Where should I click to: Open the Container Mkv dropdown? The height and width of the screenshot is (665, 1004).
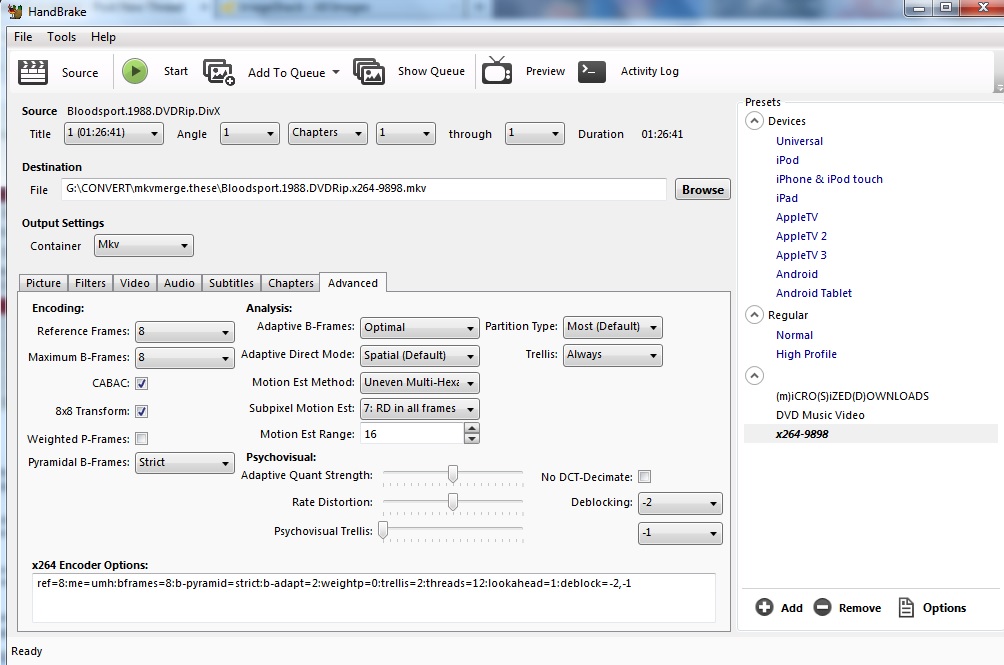pos(144,246)
